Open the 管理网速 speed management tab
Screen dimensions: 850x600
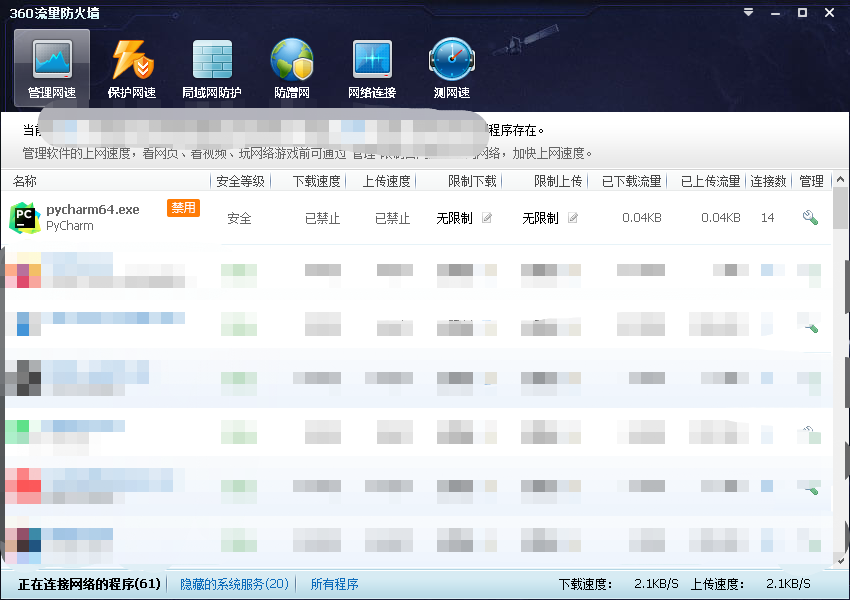(x=52, y=68)
